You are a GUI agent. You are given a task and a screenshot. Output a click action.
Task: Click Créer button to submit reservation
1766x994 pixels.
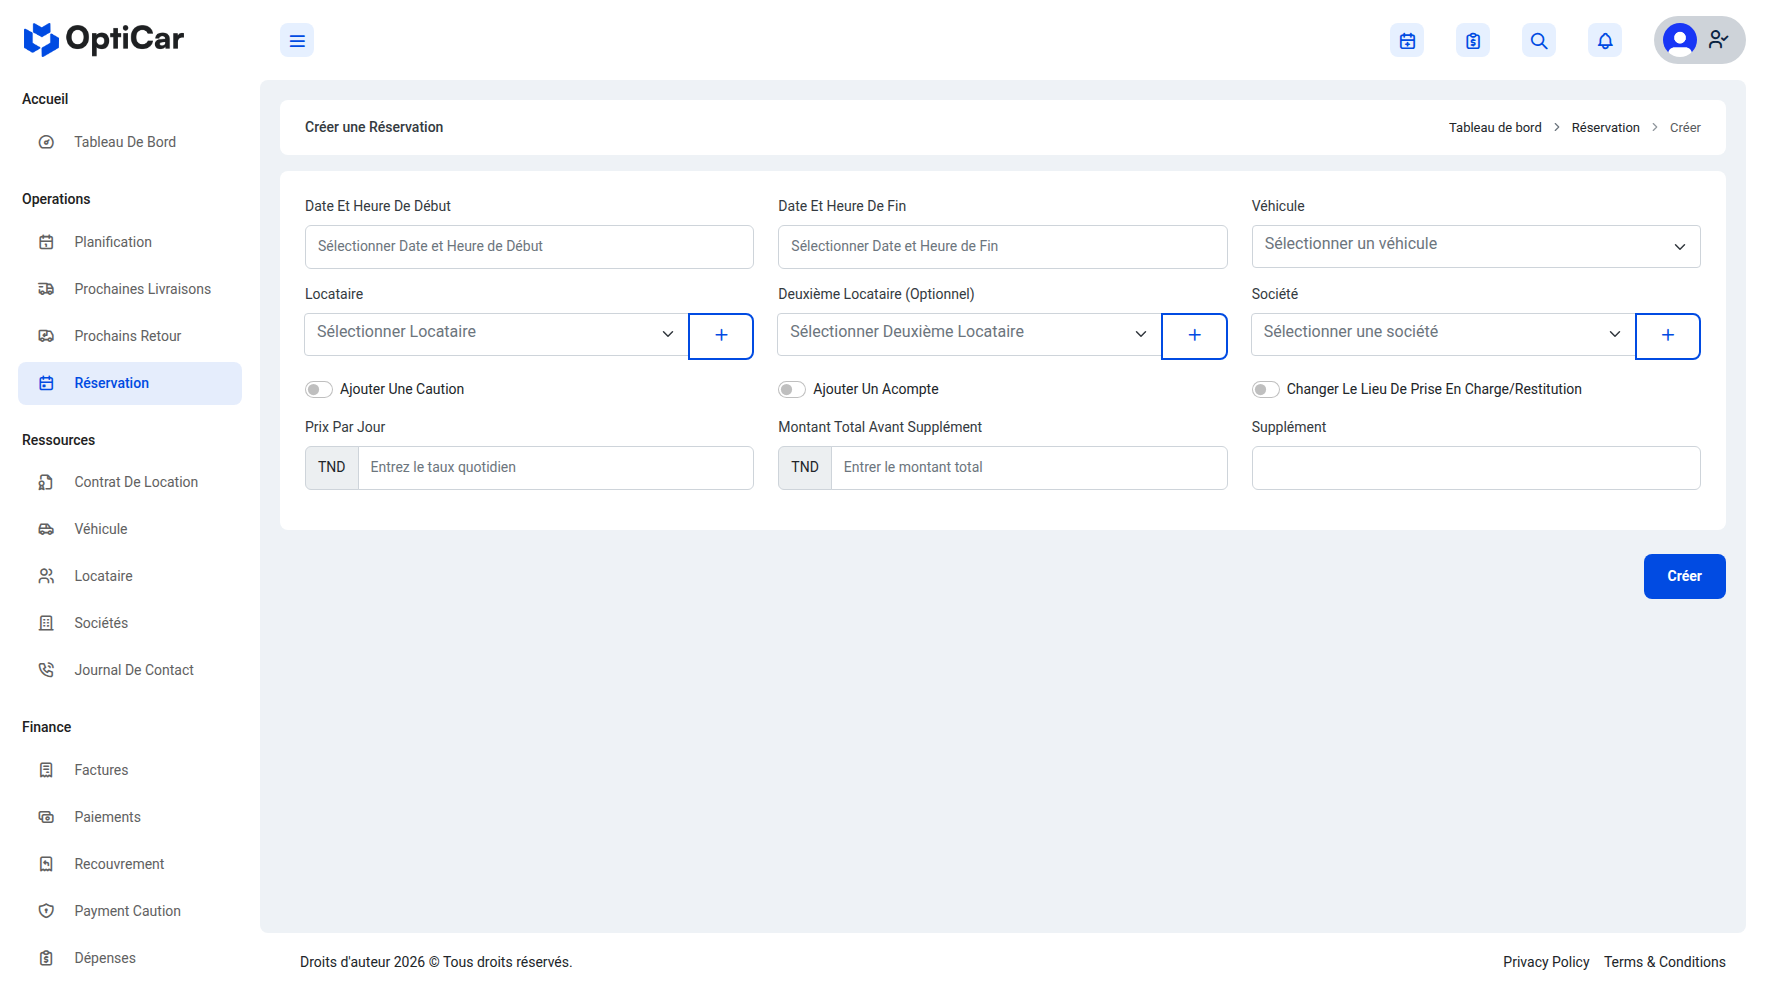pyautogui.click(x=1684, y=576)
